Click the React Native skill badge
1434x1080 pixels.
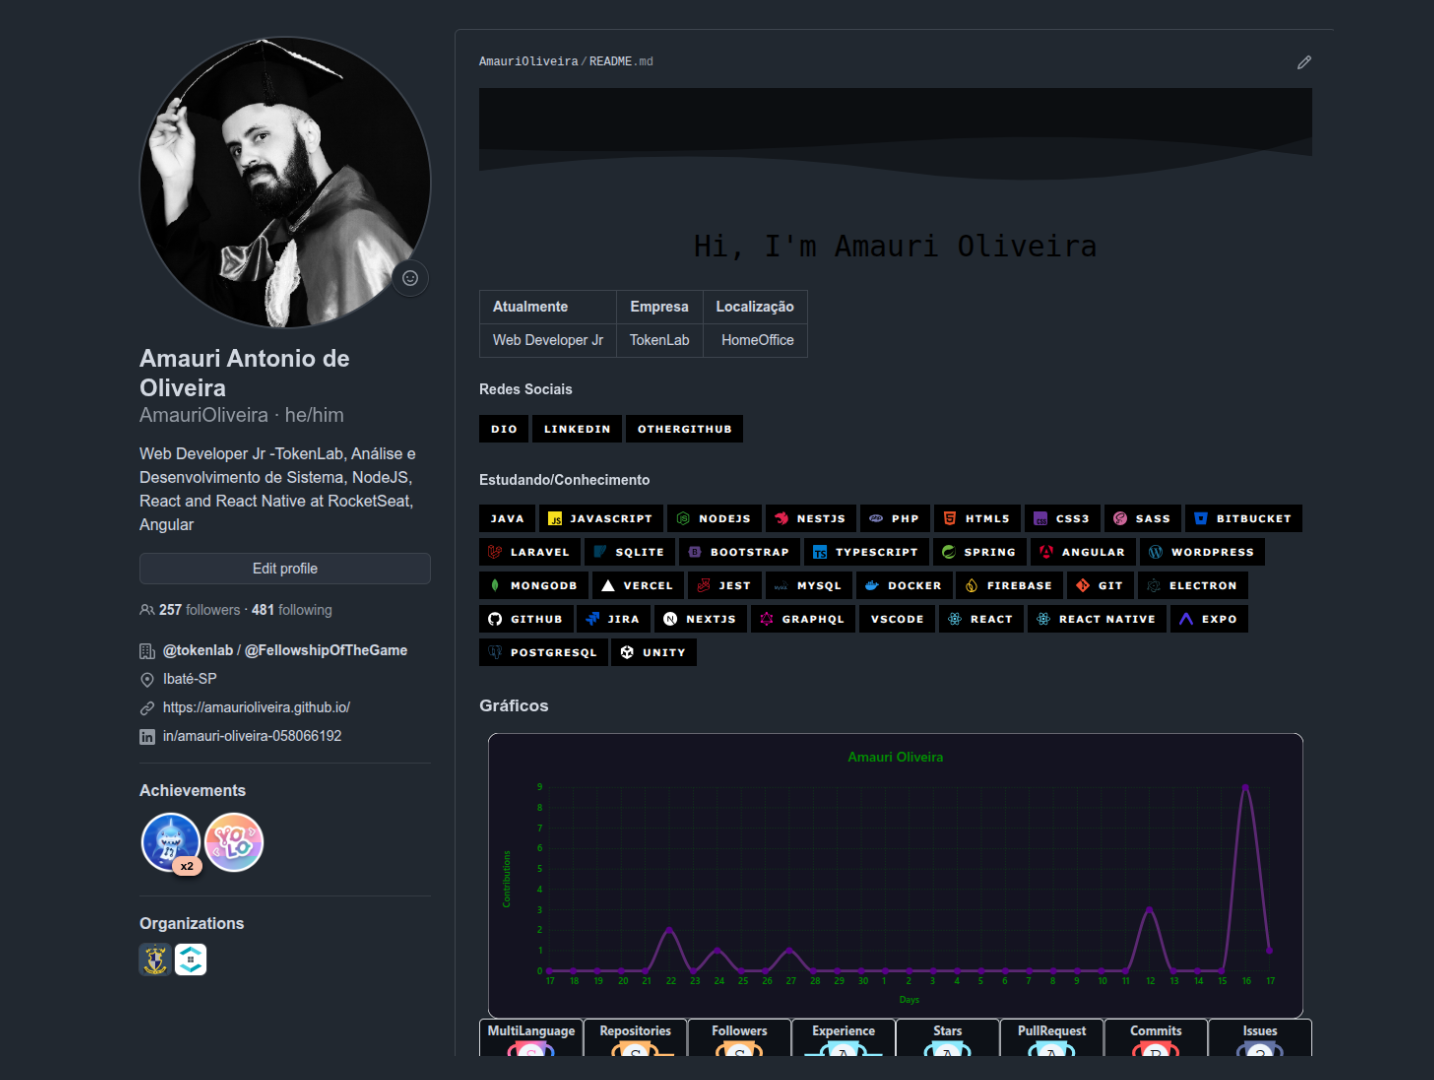click(x=1096, y=619)
